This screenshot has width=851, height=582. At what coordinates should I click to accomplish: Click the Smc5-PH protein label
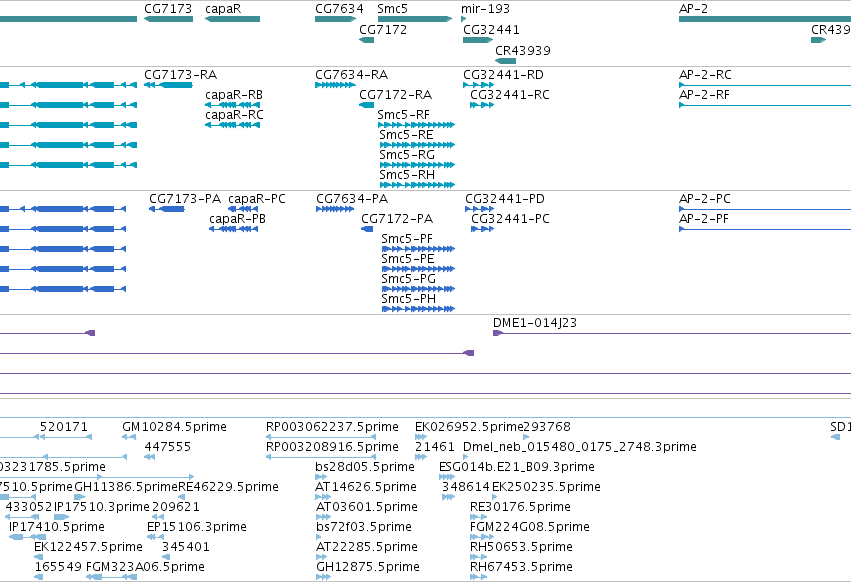[x=409, y=299]
